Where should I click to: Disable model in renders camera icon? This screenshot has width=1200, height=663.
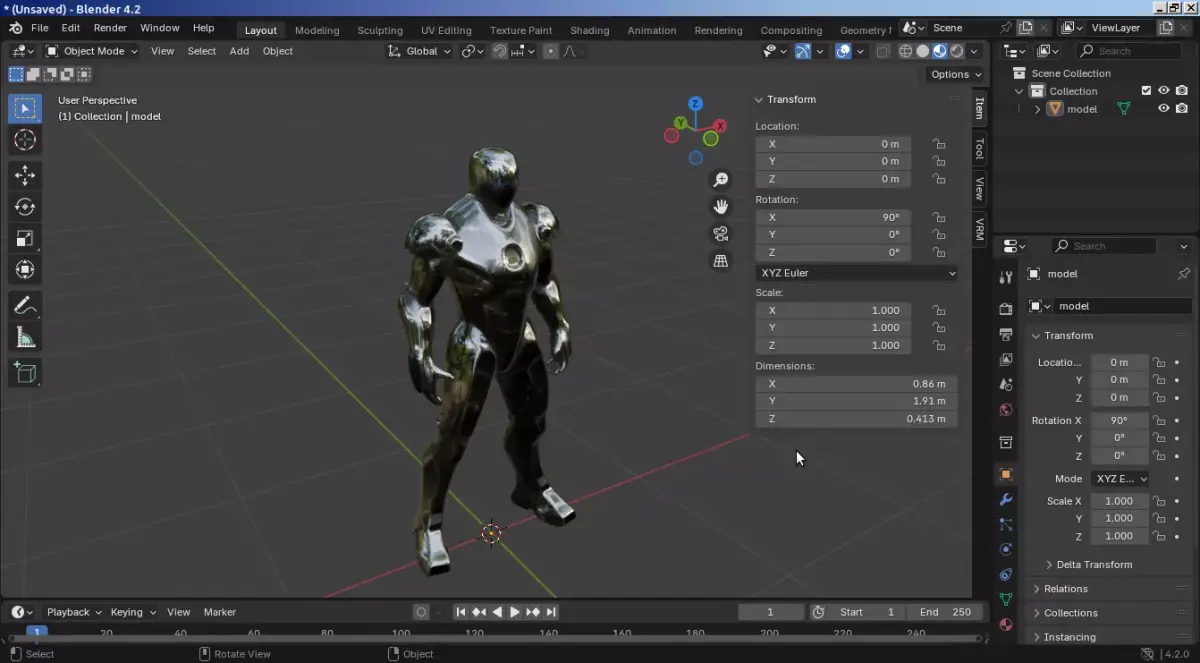tap(1182, 109)
